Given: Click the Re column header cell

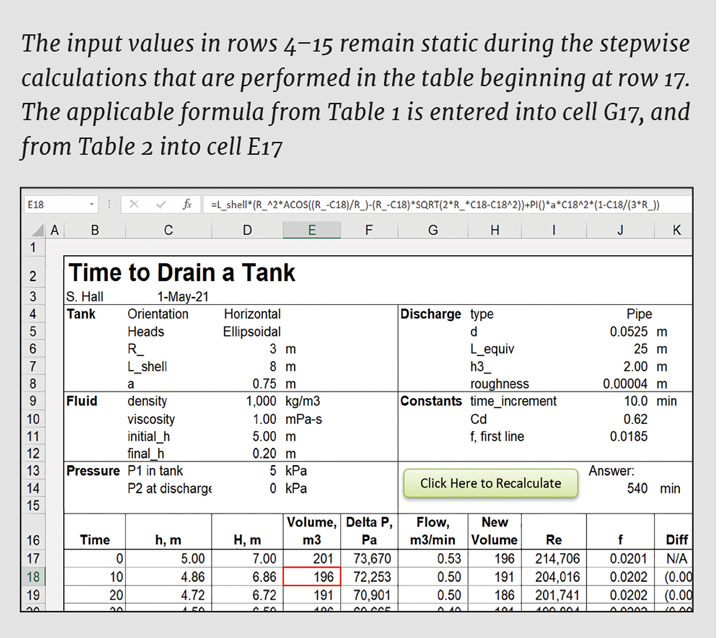Looking at the screenshot, I should [x=554, y=540].
